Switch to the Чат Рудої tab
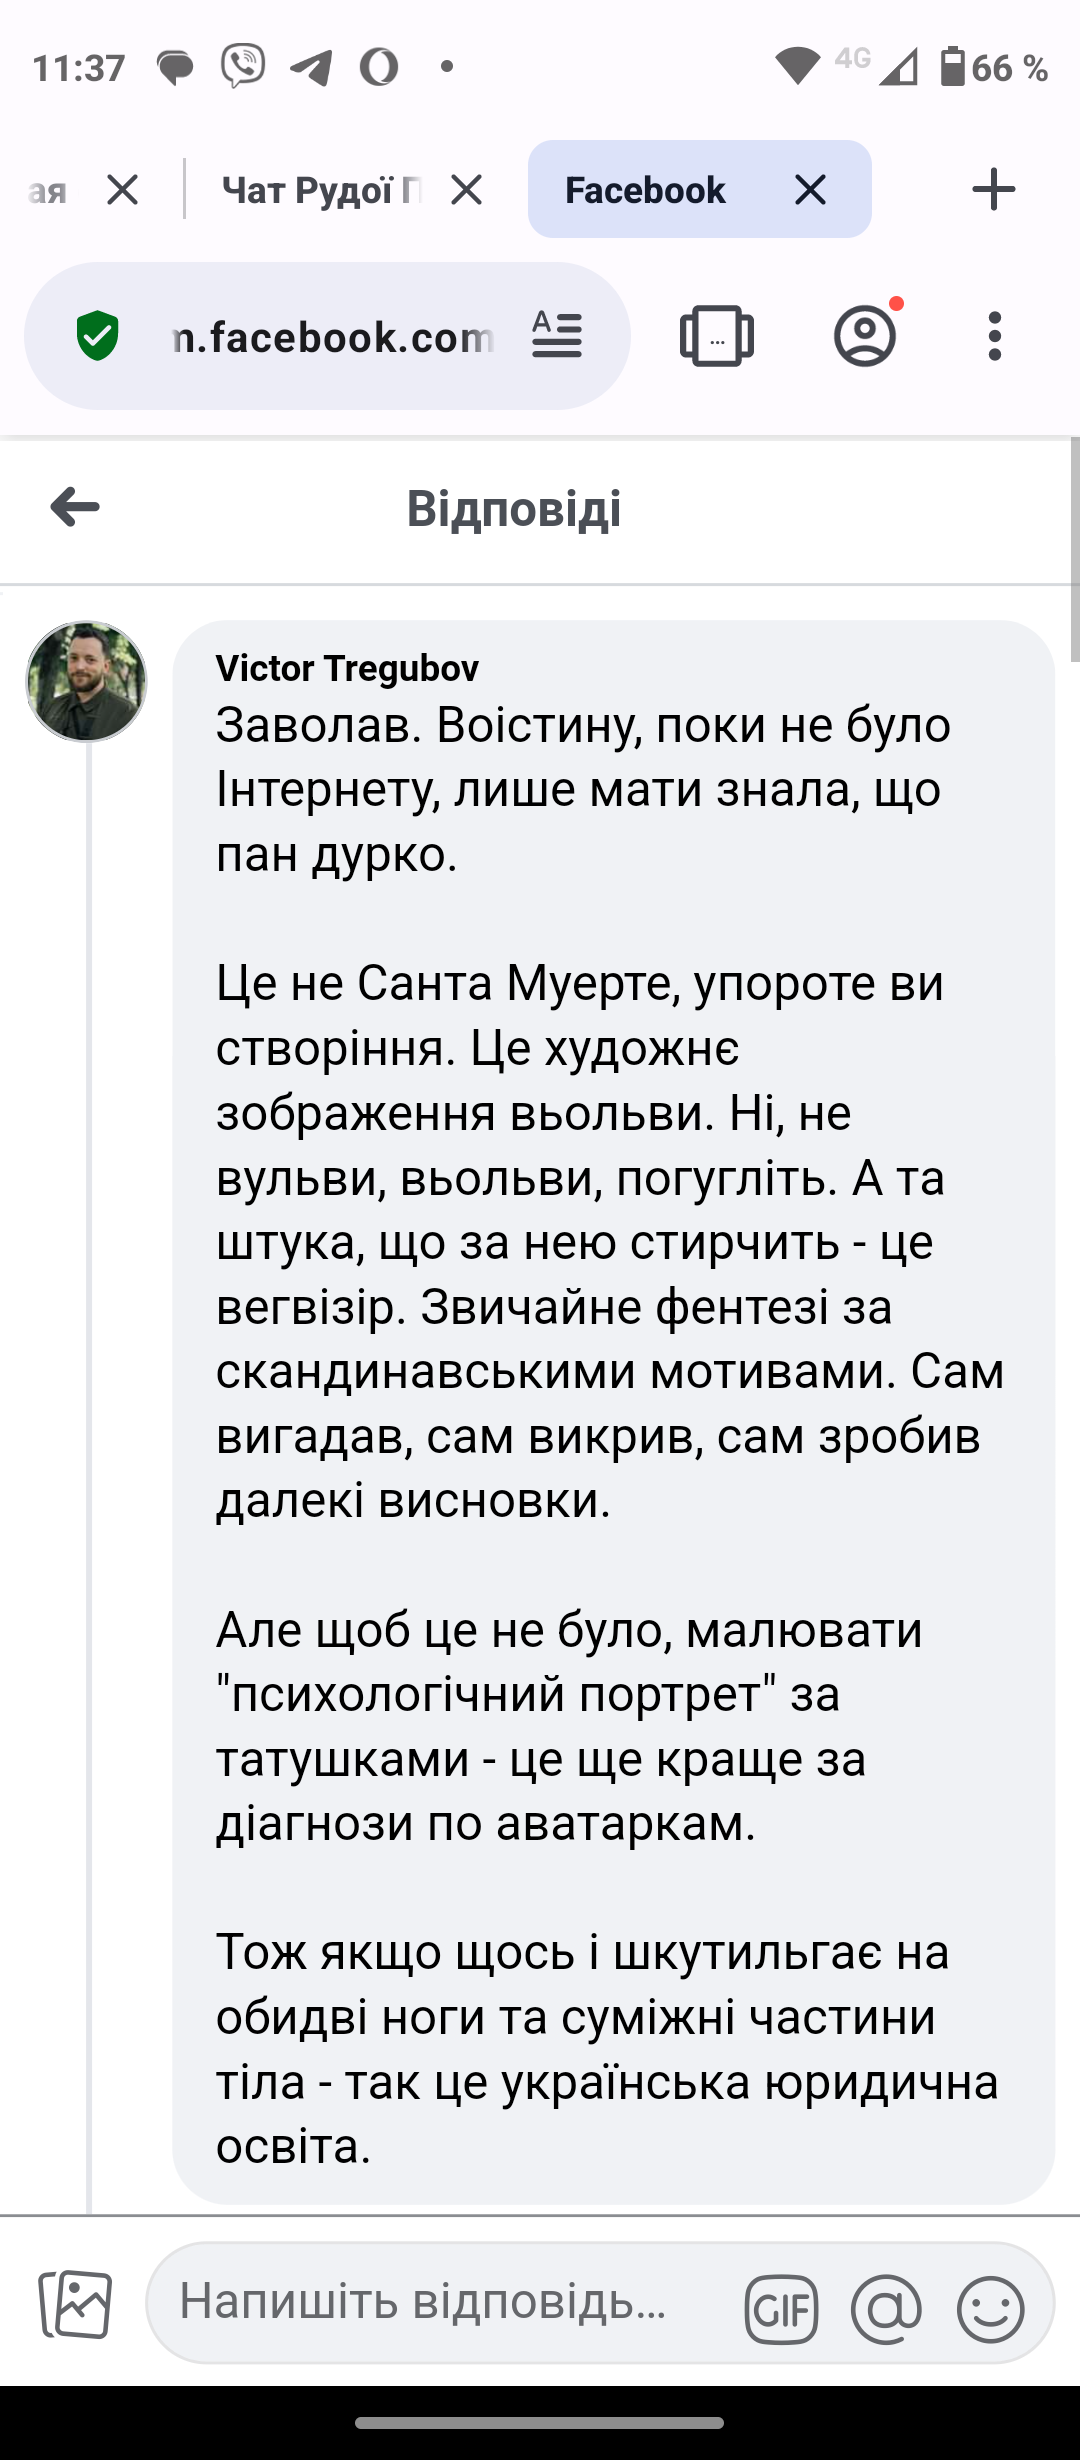 click(320, 190)
